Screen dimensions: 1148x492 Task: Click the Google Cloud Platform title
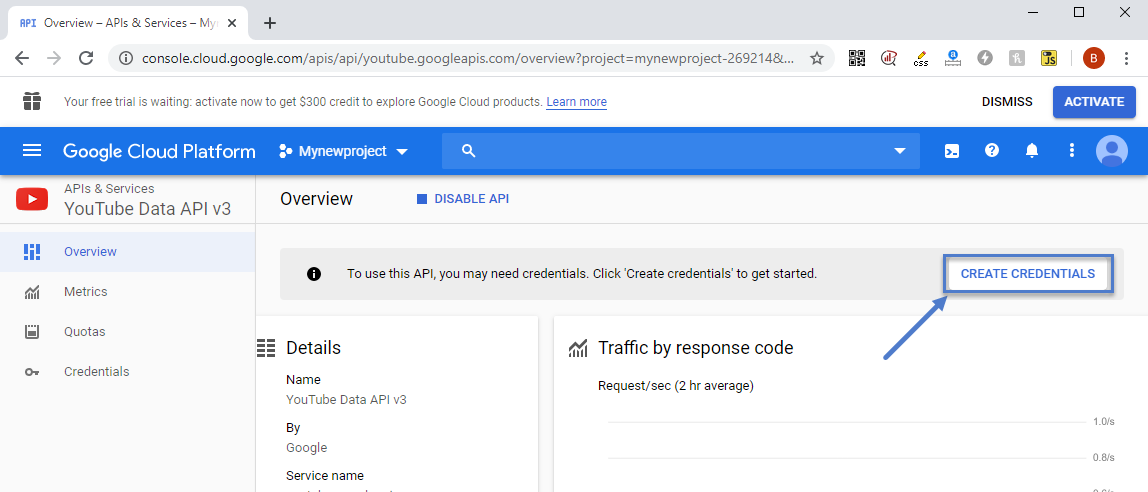click(x=159, y=152)
